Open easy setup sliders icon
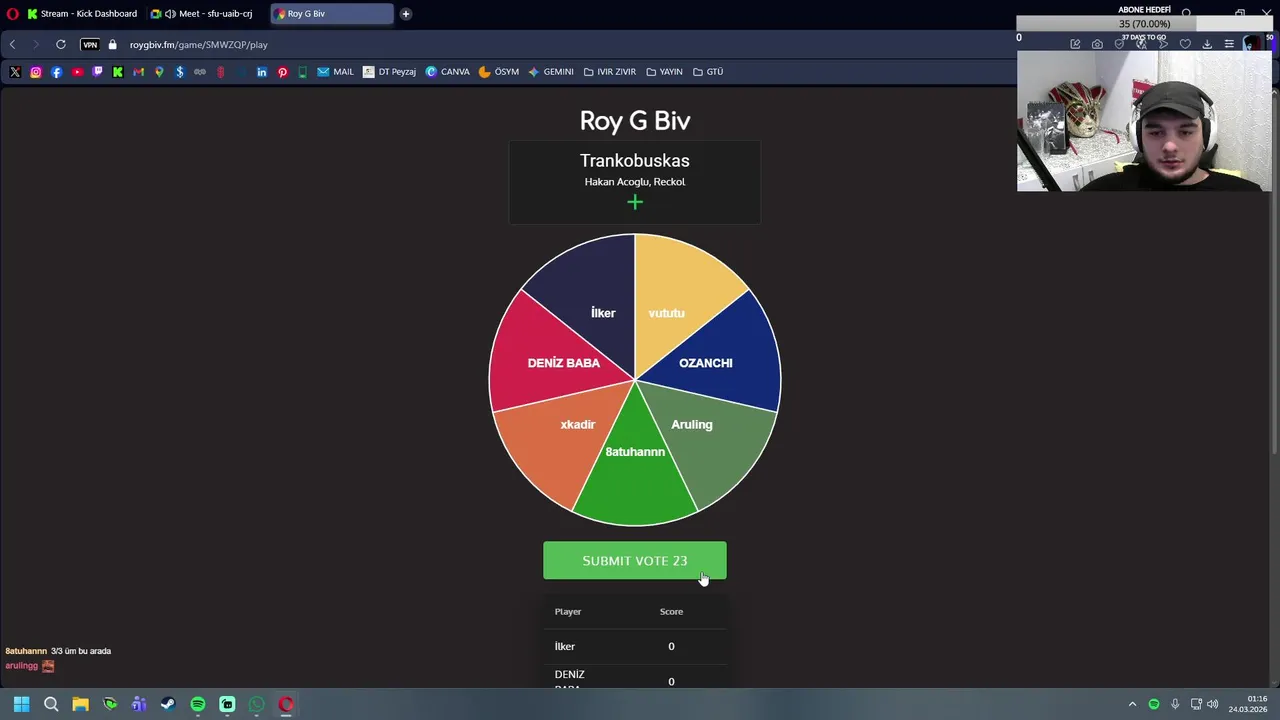The image size is (1280, 720). coord(1229,45)
